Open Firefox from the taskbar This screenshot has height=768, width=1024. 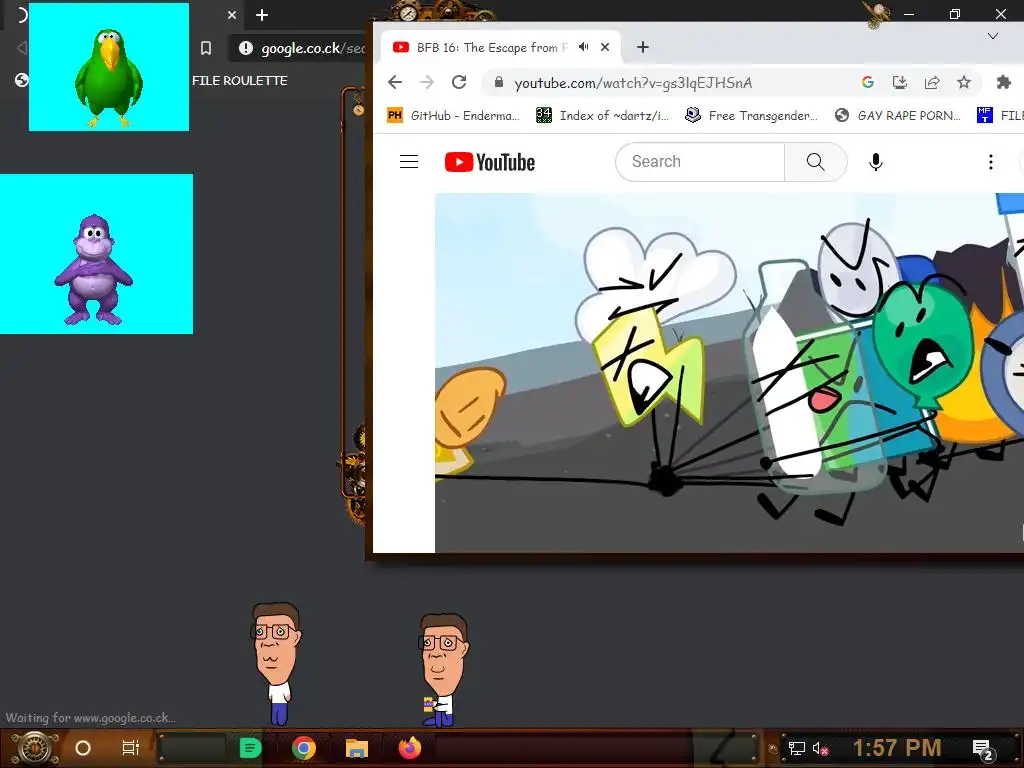(x=410, y=748)
